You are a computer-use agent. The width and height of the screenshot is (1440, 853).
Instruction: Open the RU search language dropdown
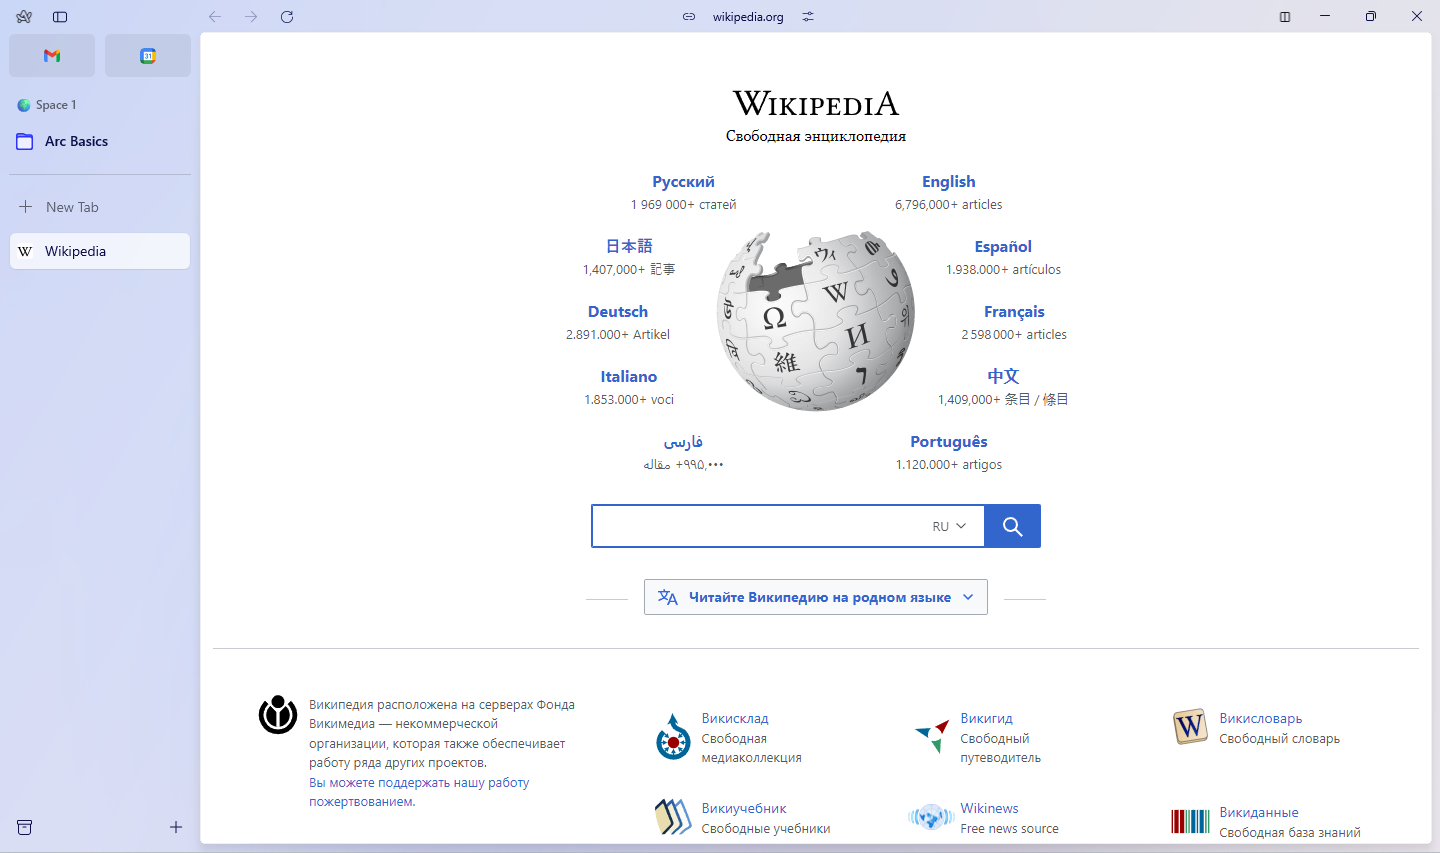coord(948,525)
